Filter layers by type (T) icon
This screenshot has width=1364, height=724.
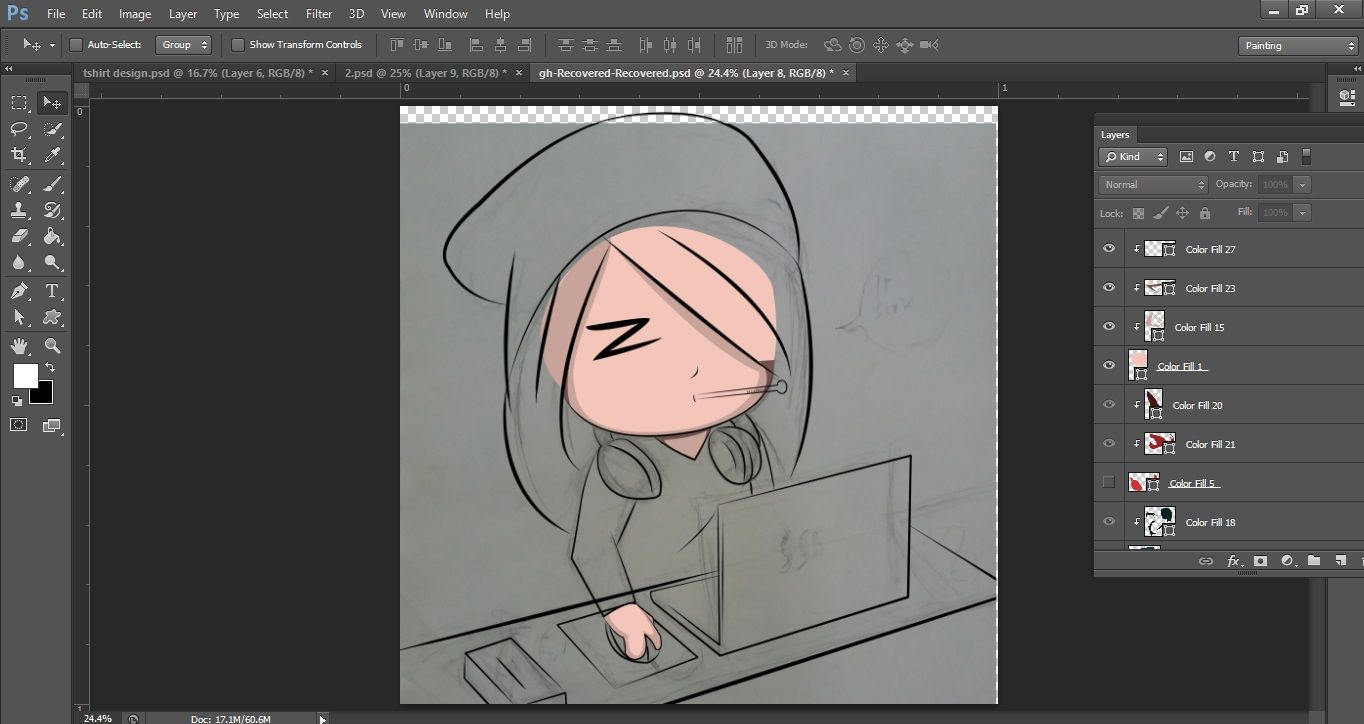(x=1233, y=157)
